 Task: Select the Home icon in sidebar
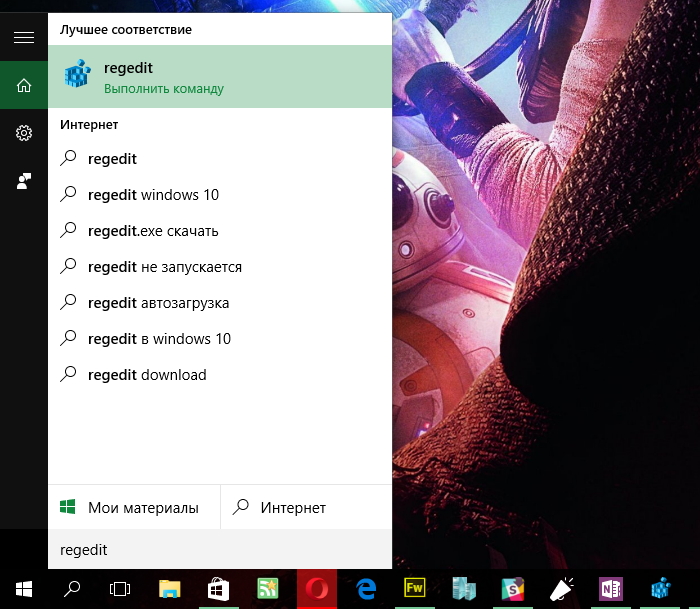coord(24,85)
